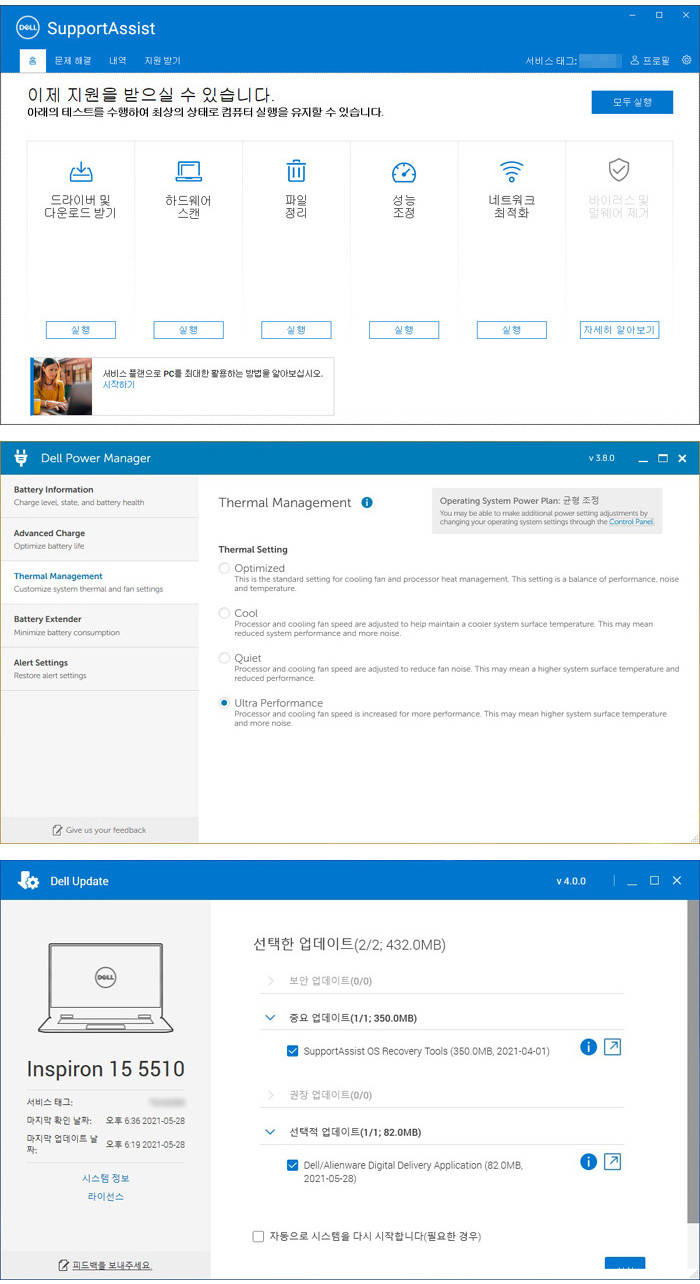
Task: Open the 프로필 profile in SupportAssist
Action: (650, 61)
